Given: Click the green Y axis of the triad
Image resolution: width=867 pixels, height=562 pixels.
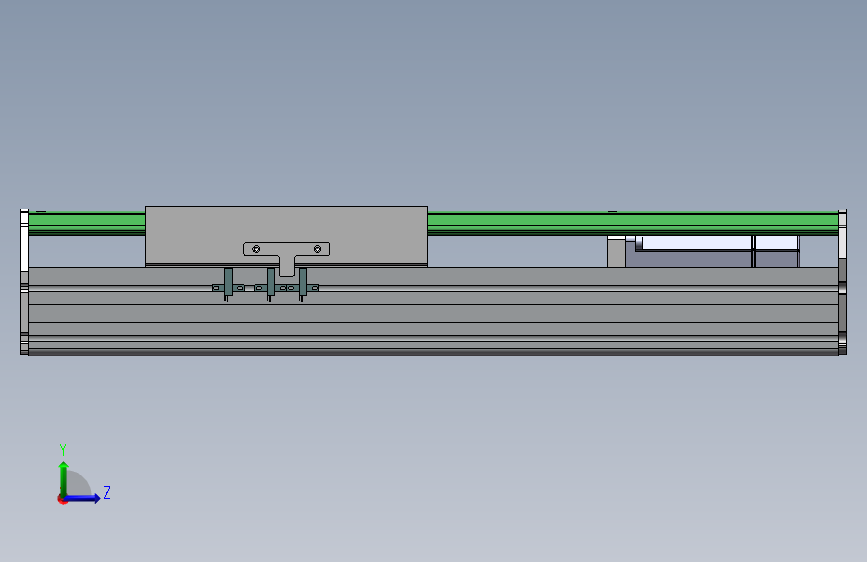Looking at the screenshot, I should (x=64, y=479).
